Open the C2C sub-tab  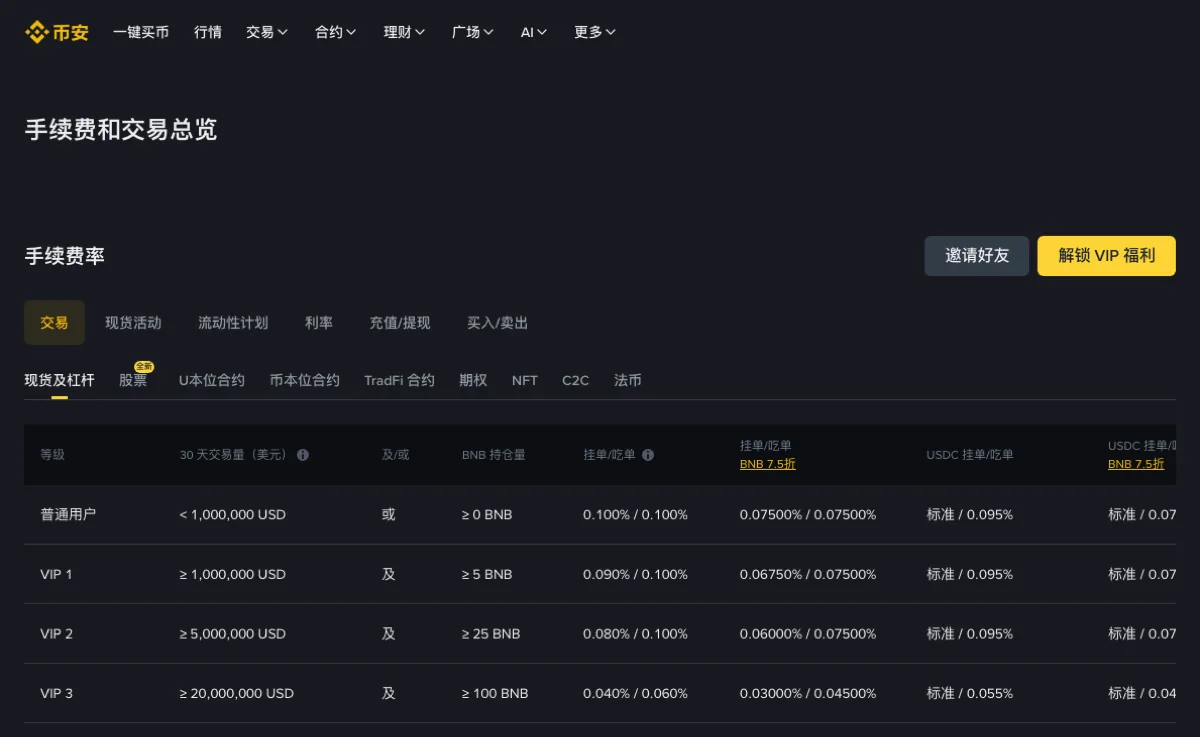[576, 380]
